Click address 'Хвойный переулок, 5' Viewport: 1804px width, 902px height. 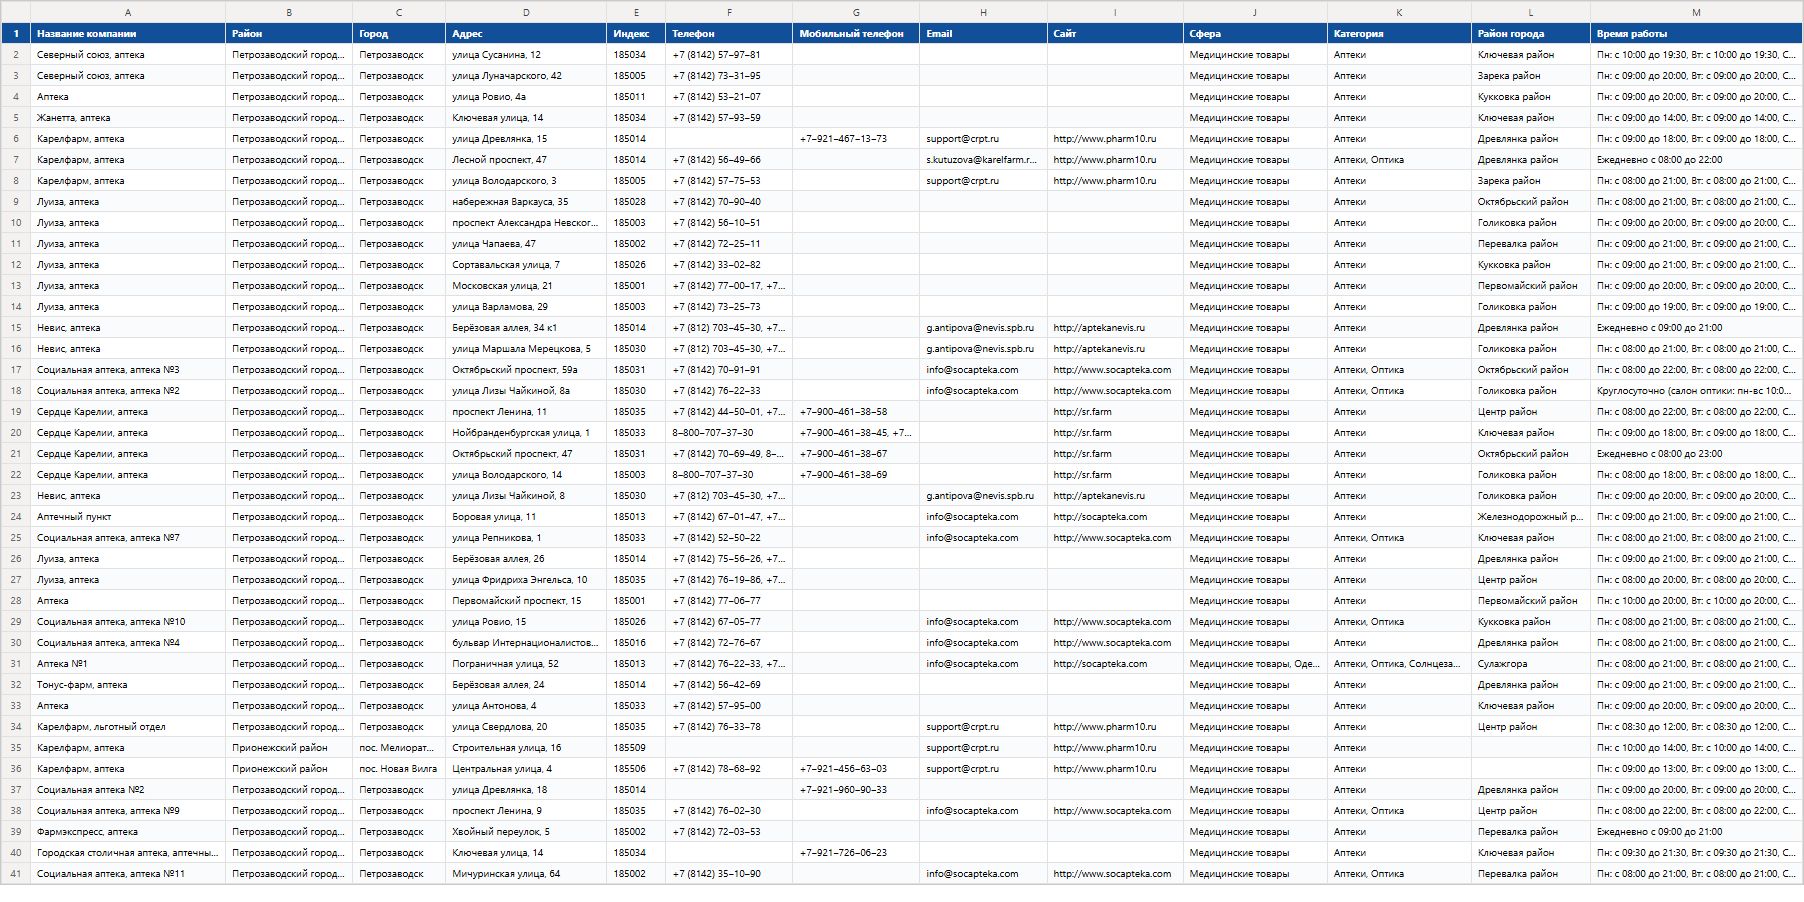pyautogui.click(x=526, y=832)
